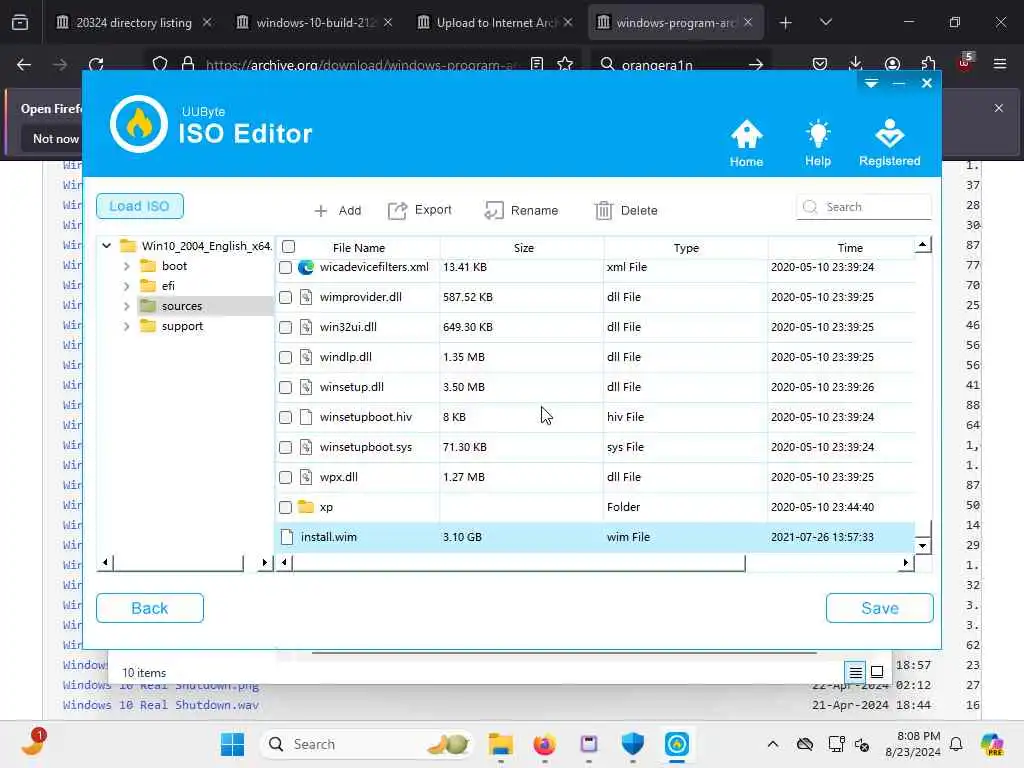The width and height of the screenshot is (1024, 768).
Task: Select the boot folder in tree
Action: (174, 266)
